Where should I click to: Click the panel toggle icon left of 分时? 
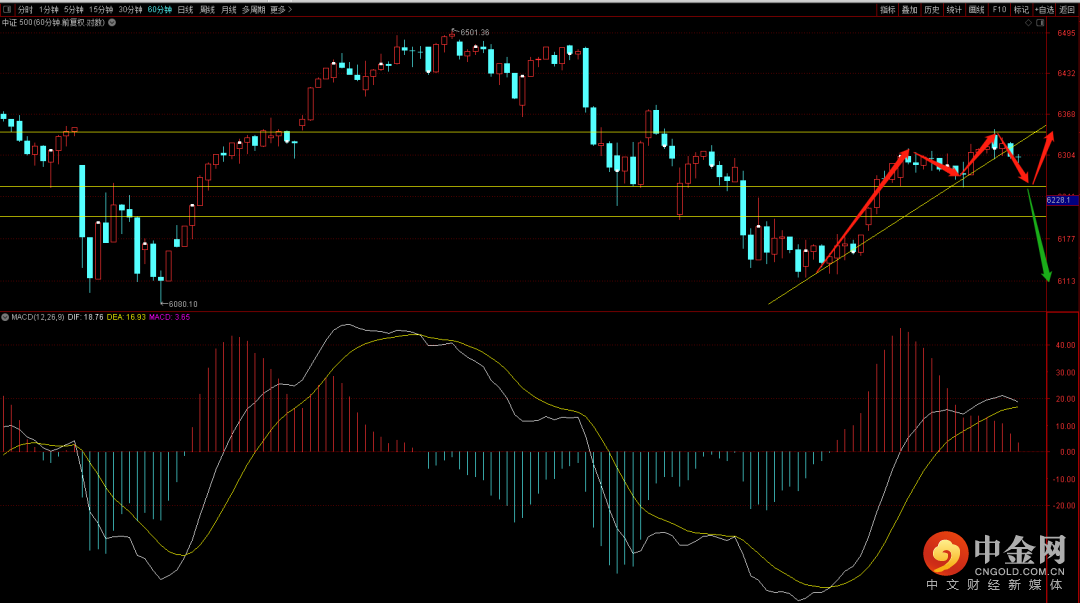(x=6, y=10)
